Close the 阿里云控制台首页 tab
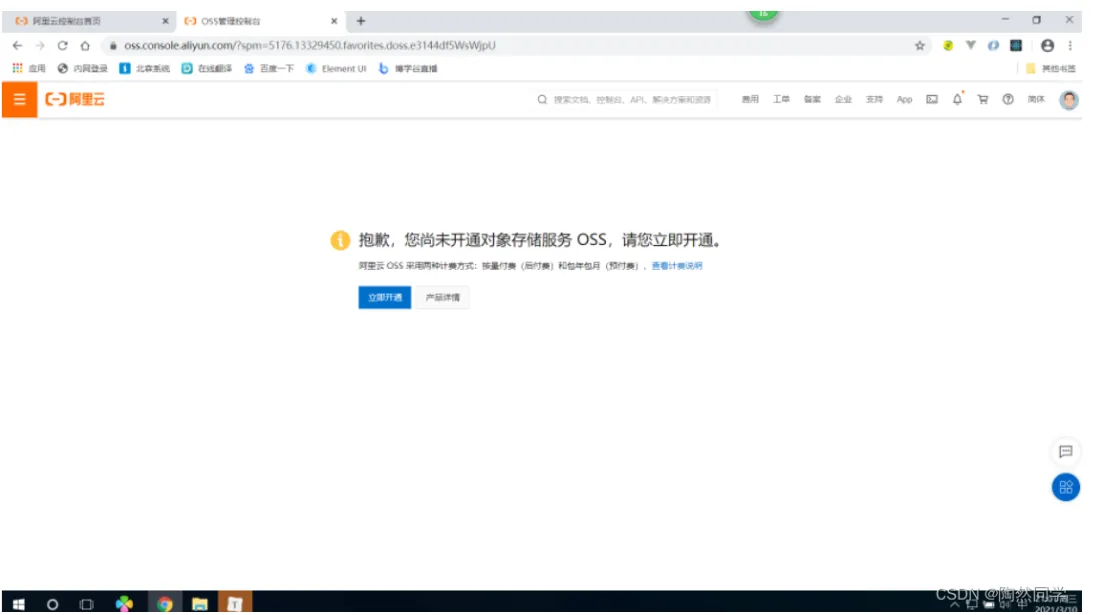Viewport: 1104px width, 615px height. (x=165, y=21)
